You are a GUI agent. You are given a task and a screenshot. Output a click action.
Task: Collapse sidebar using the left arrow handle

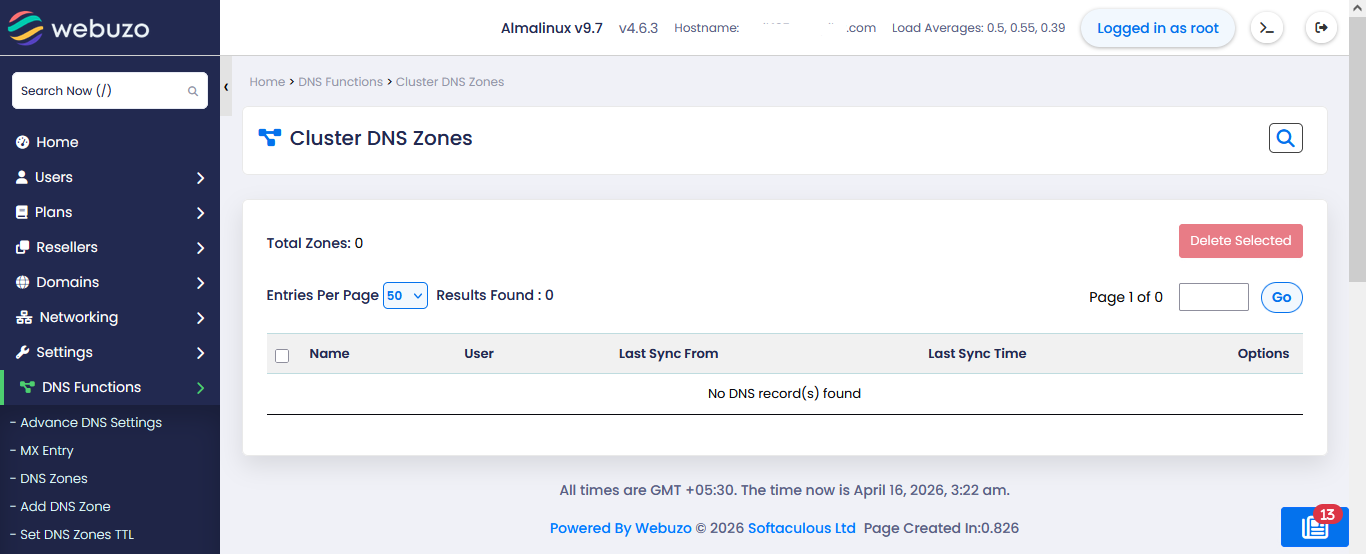tap(226, 88)
